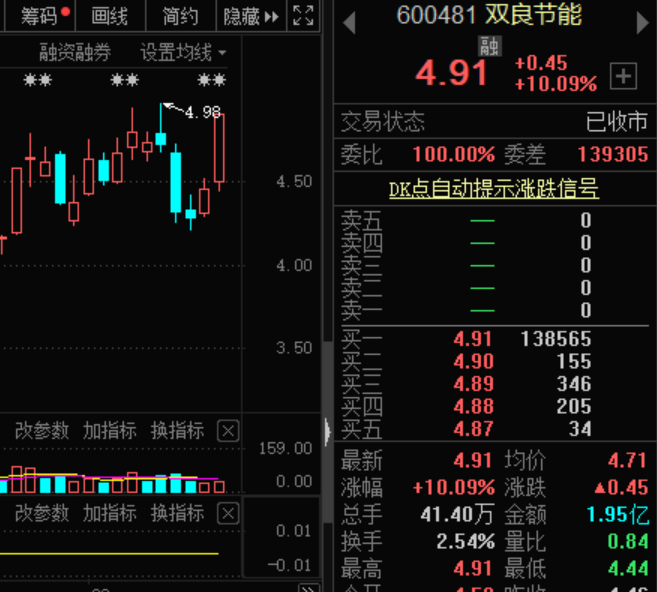Close the bottom indicator panel

click(228, 513)
